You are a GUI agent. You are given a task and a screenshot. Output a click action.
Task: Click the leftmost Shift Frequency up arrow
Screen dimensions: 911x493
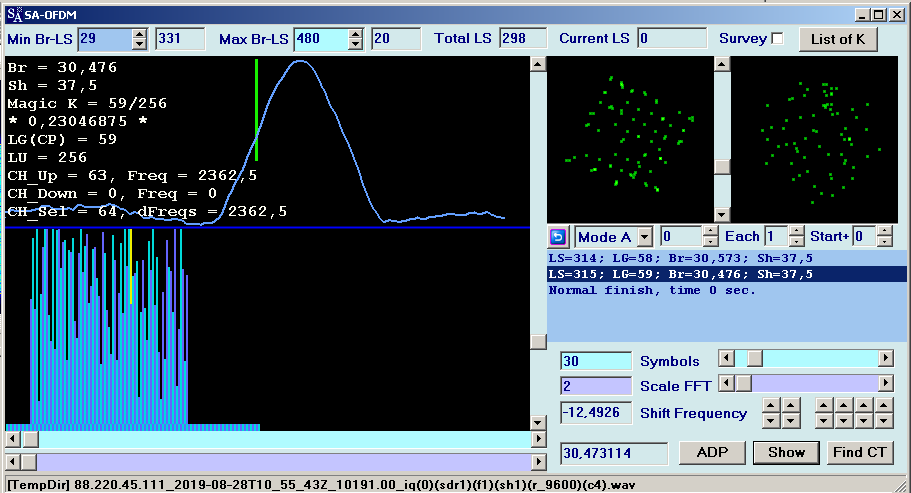point(771,405)
